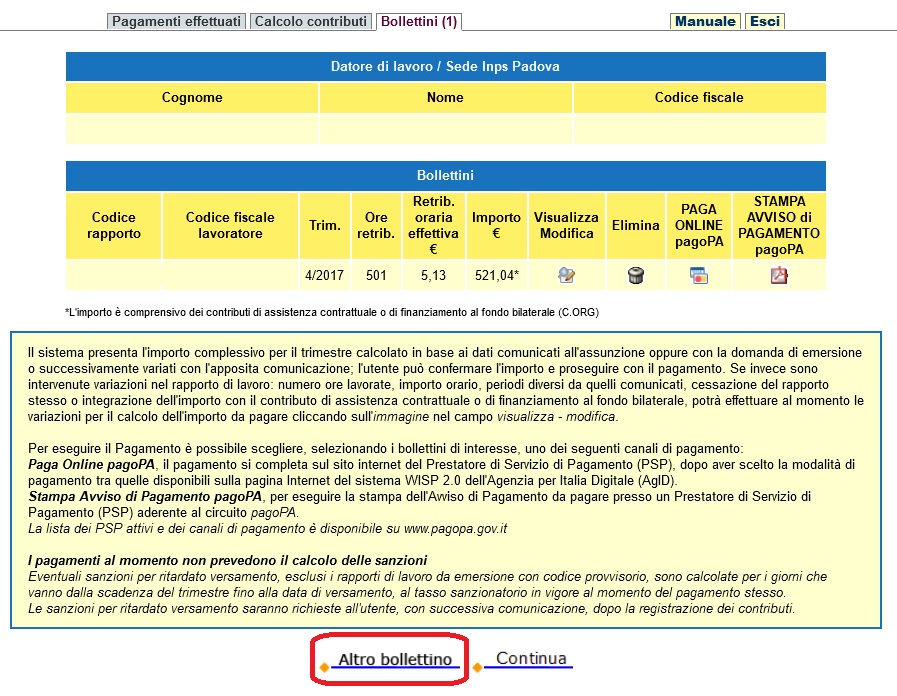Click the 501 ore retribuite cell
Screen dimensions: 897x696
(x=376, y=276)
